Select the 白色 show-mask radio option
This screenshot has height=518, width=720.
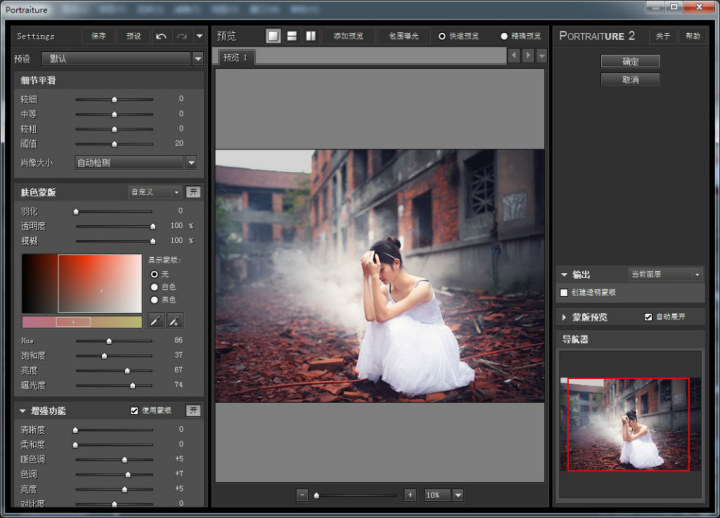(x=154, y=287)
